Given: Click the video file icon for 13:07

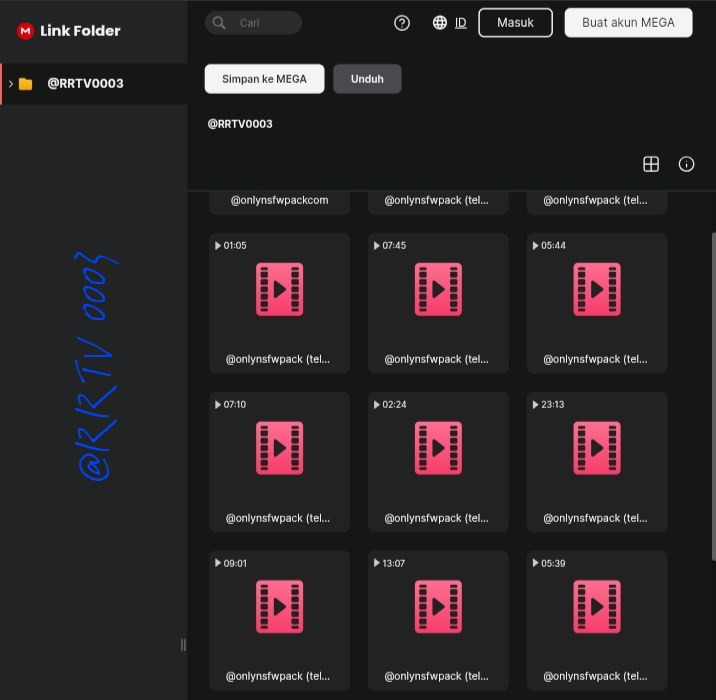Looking at the screenshot, I should 438,606.
